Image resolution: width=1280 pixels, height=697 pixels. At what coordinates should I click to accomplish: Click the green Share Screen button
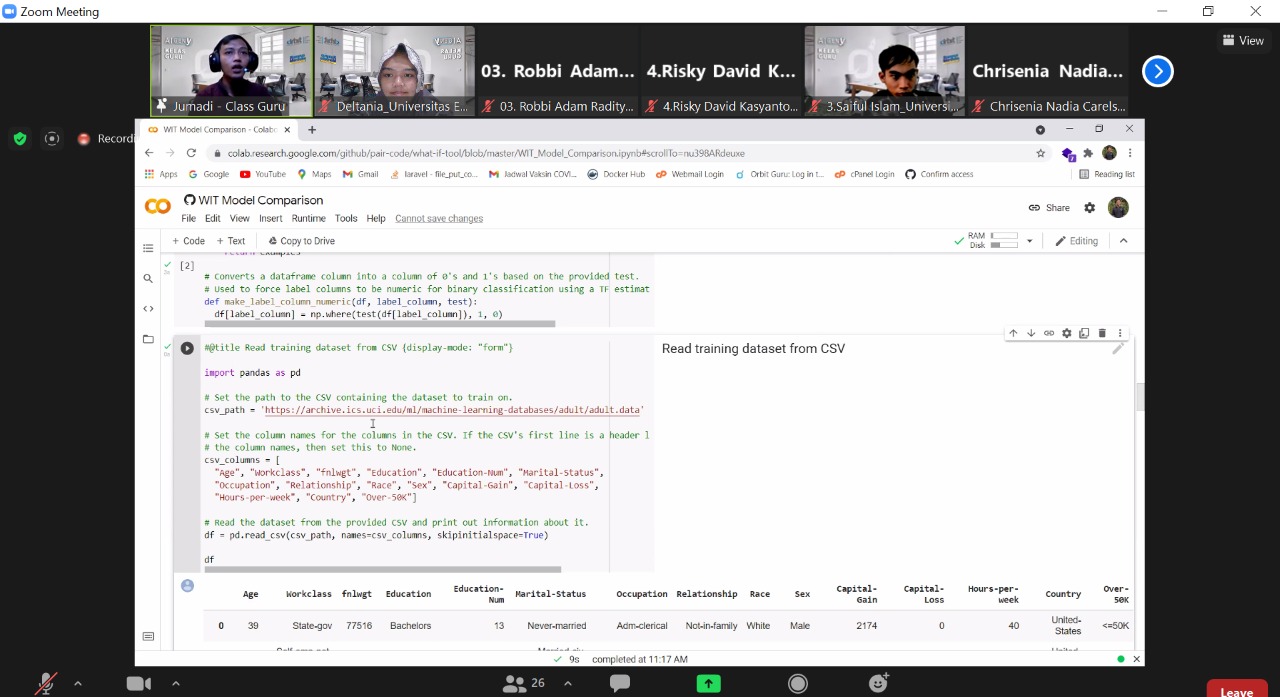point(708,684)
